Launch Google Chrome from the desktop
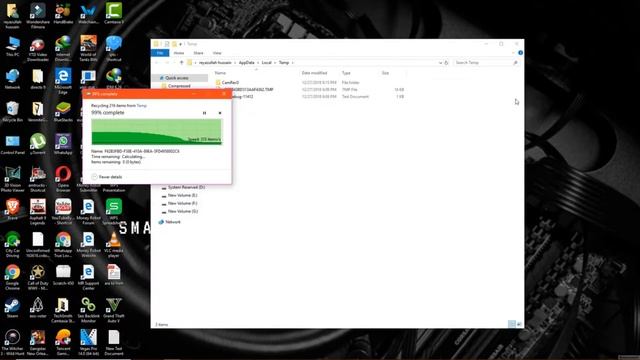The height and width of the screenshot is (360, 640). [12, 278]
